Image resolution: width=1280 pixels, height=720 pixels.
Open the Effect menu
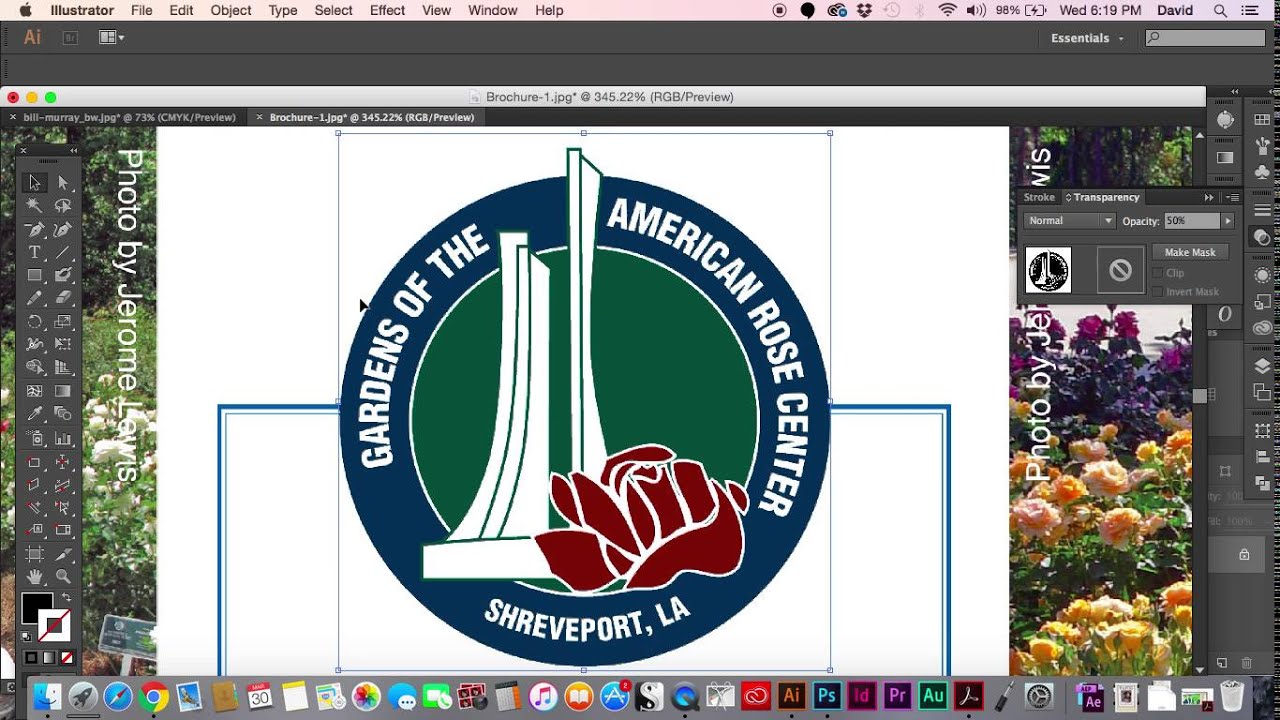coord(387,10)
